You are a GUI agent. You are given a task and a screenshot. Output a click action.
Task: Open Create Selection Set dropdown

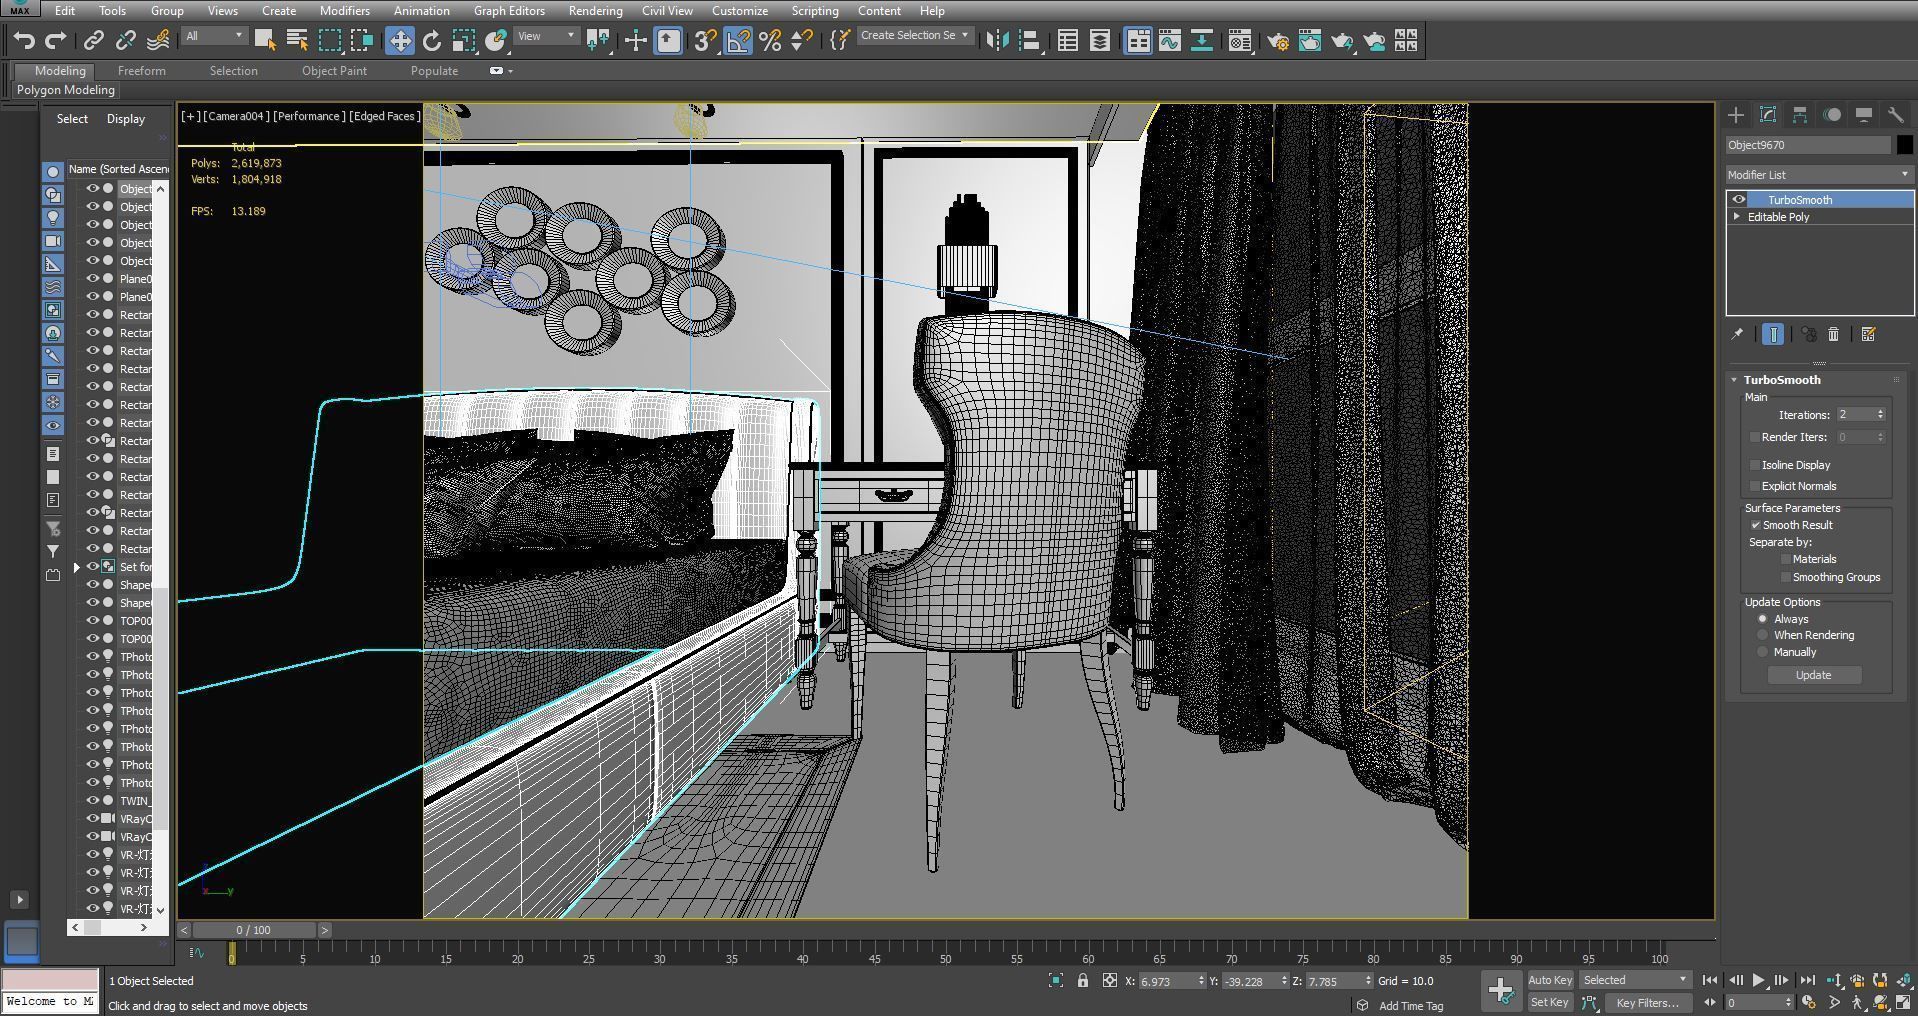[914, 35]
